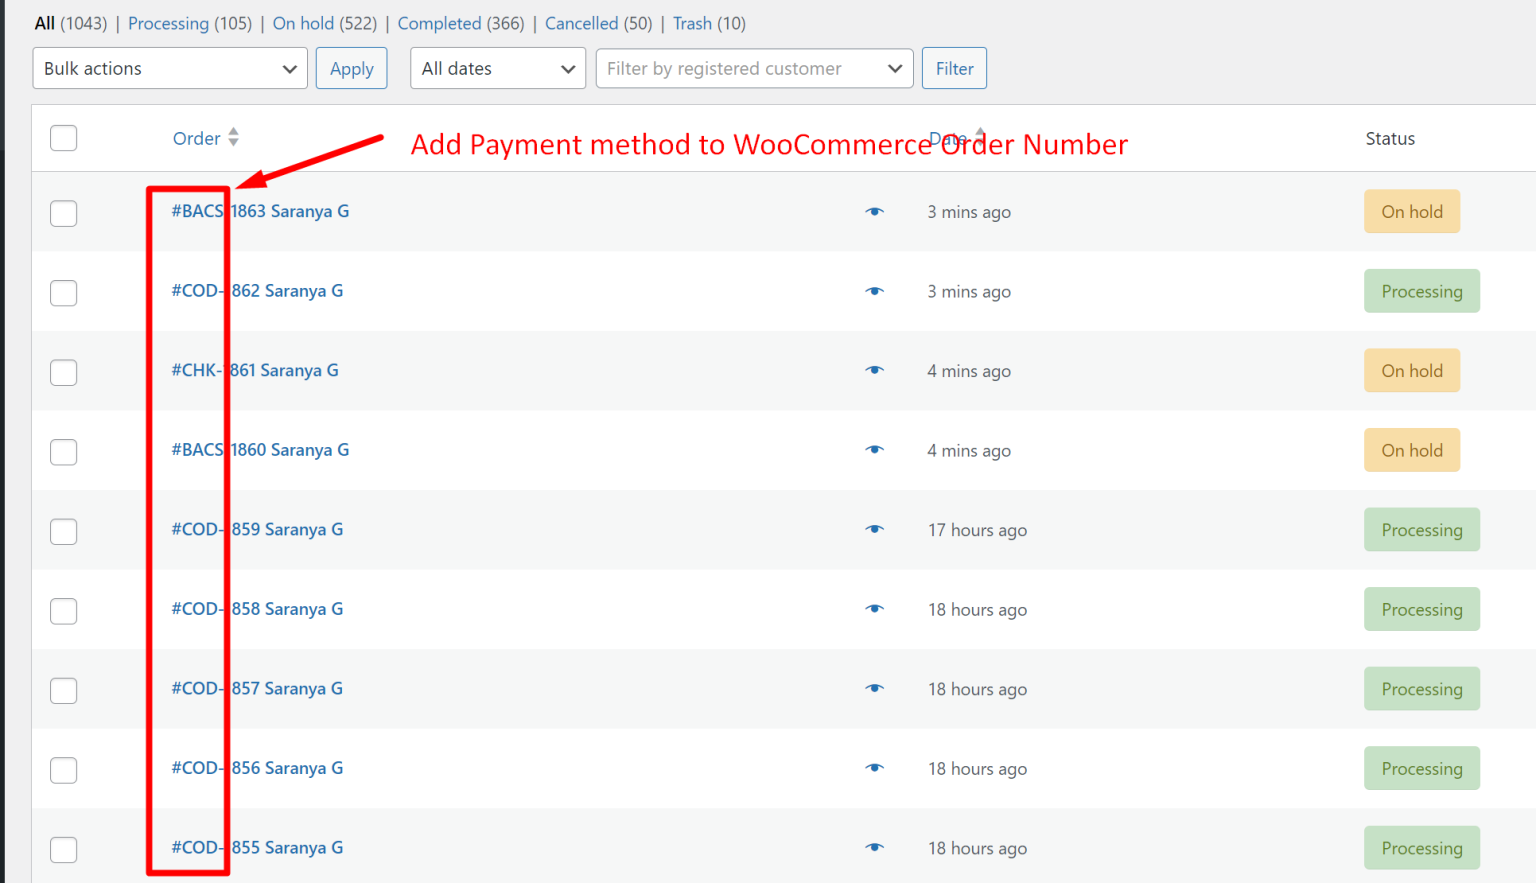Preview order #COD-1858 with the eye icon

875,609
